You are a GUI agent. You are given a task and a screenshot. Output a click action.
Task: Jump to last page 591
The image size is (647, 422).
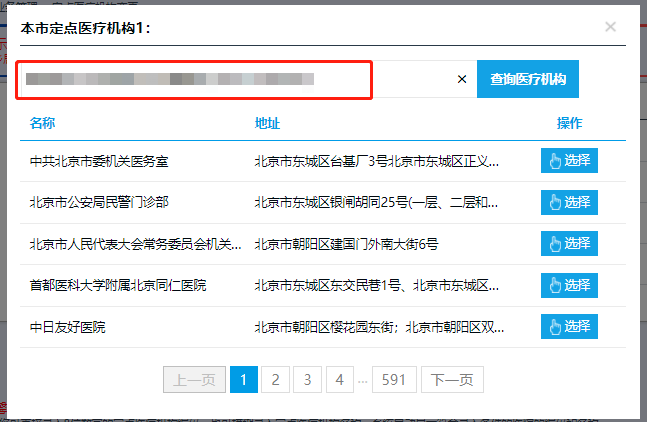[x=394, y=380]
